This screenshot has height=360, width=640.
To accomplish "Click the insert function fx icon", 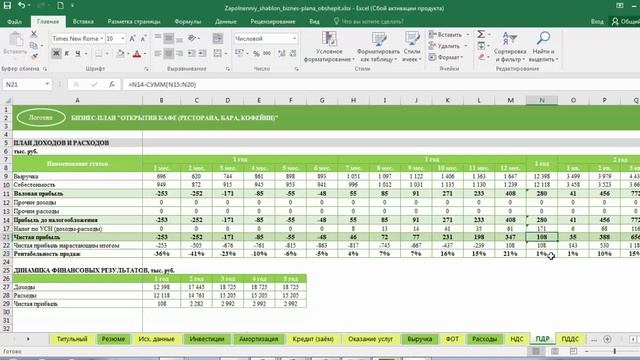I will (x=111, y=84).
